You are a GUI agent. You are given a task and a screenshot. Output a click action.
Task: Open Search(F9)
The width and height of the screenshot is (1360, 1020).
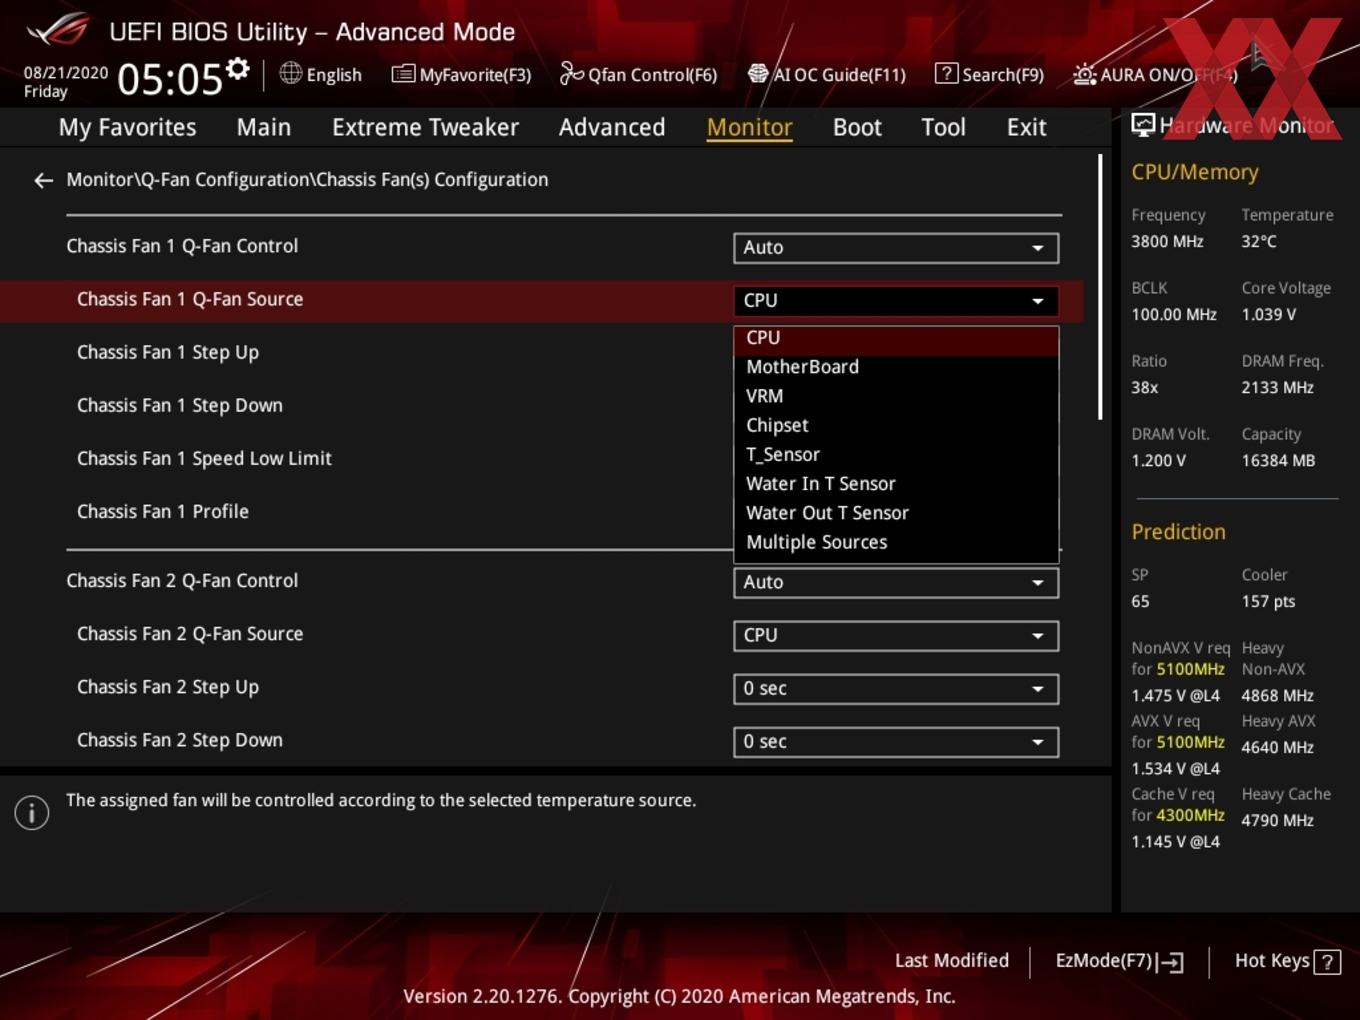[989, 74]
